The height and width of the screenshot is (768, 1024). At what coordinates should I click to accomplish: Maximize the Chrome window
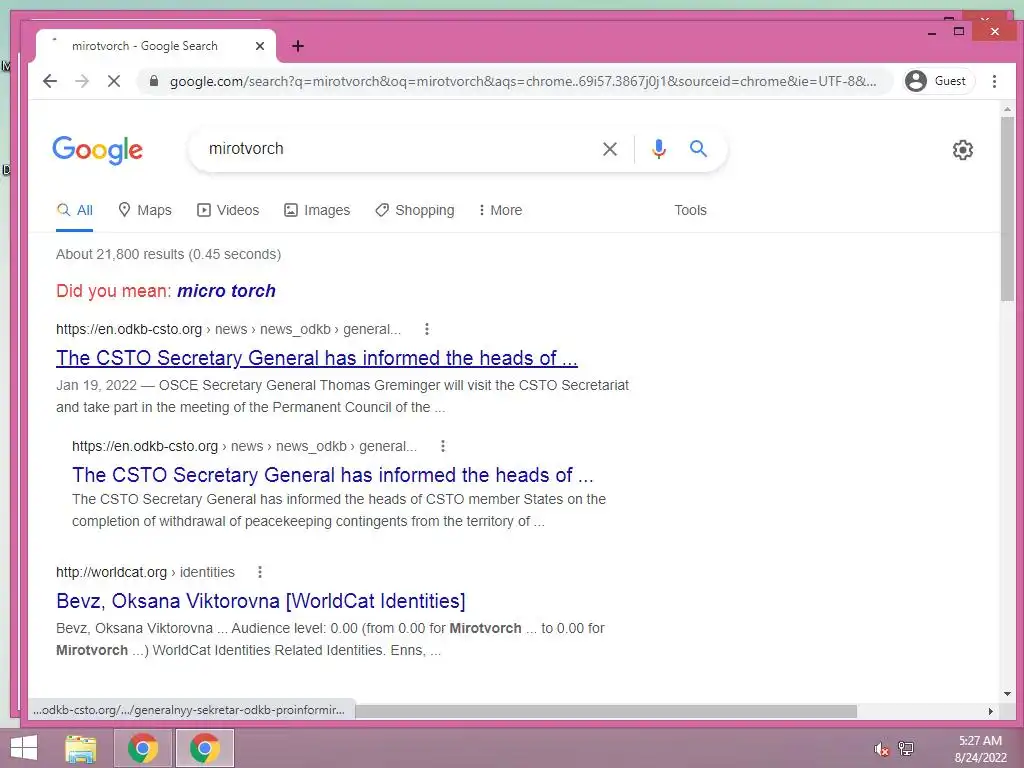(x=959, y=31)
